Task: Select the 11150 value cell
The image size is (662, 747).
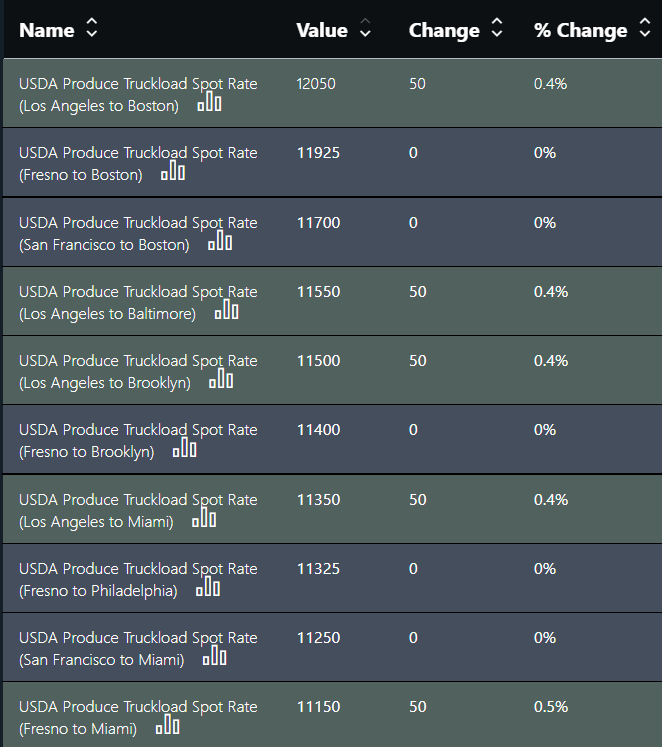Action: pos(319,707)
